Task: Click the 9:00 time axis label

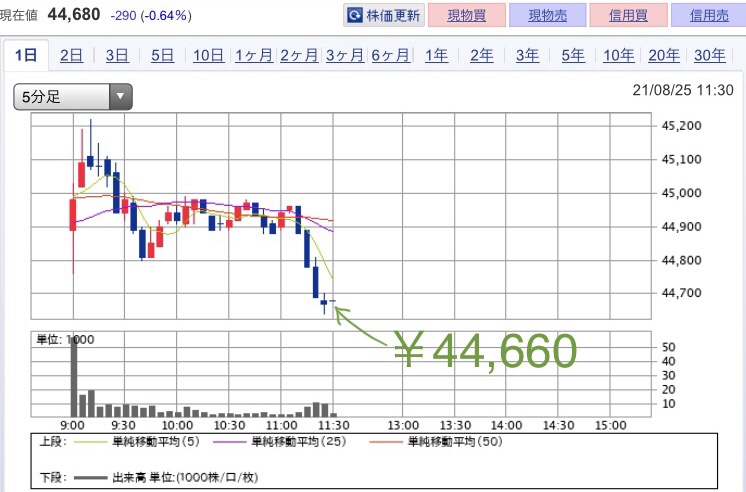Action: pos(72,425)
